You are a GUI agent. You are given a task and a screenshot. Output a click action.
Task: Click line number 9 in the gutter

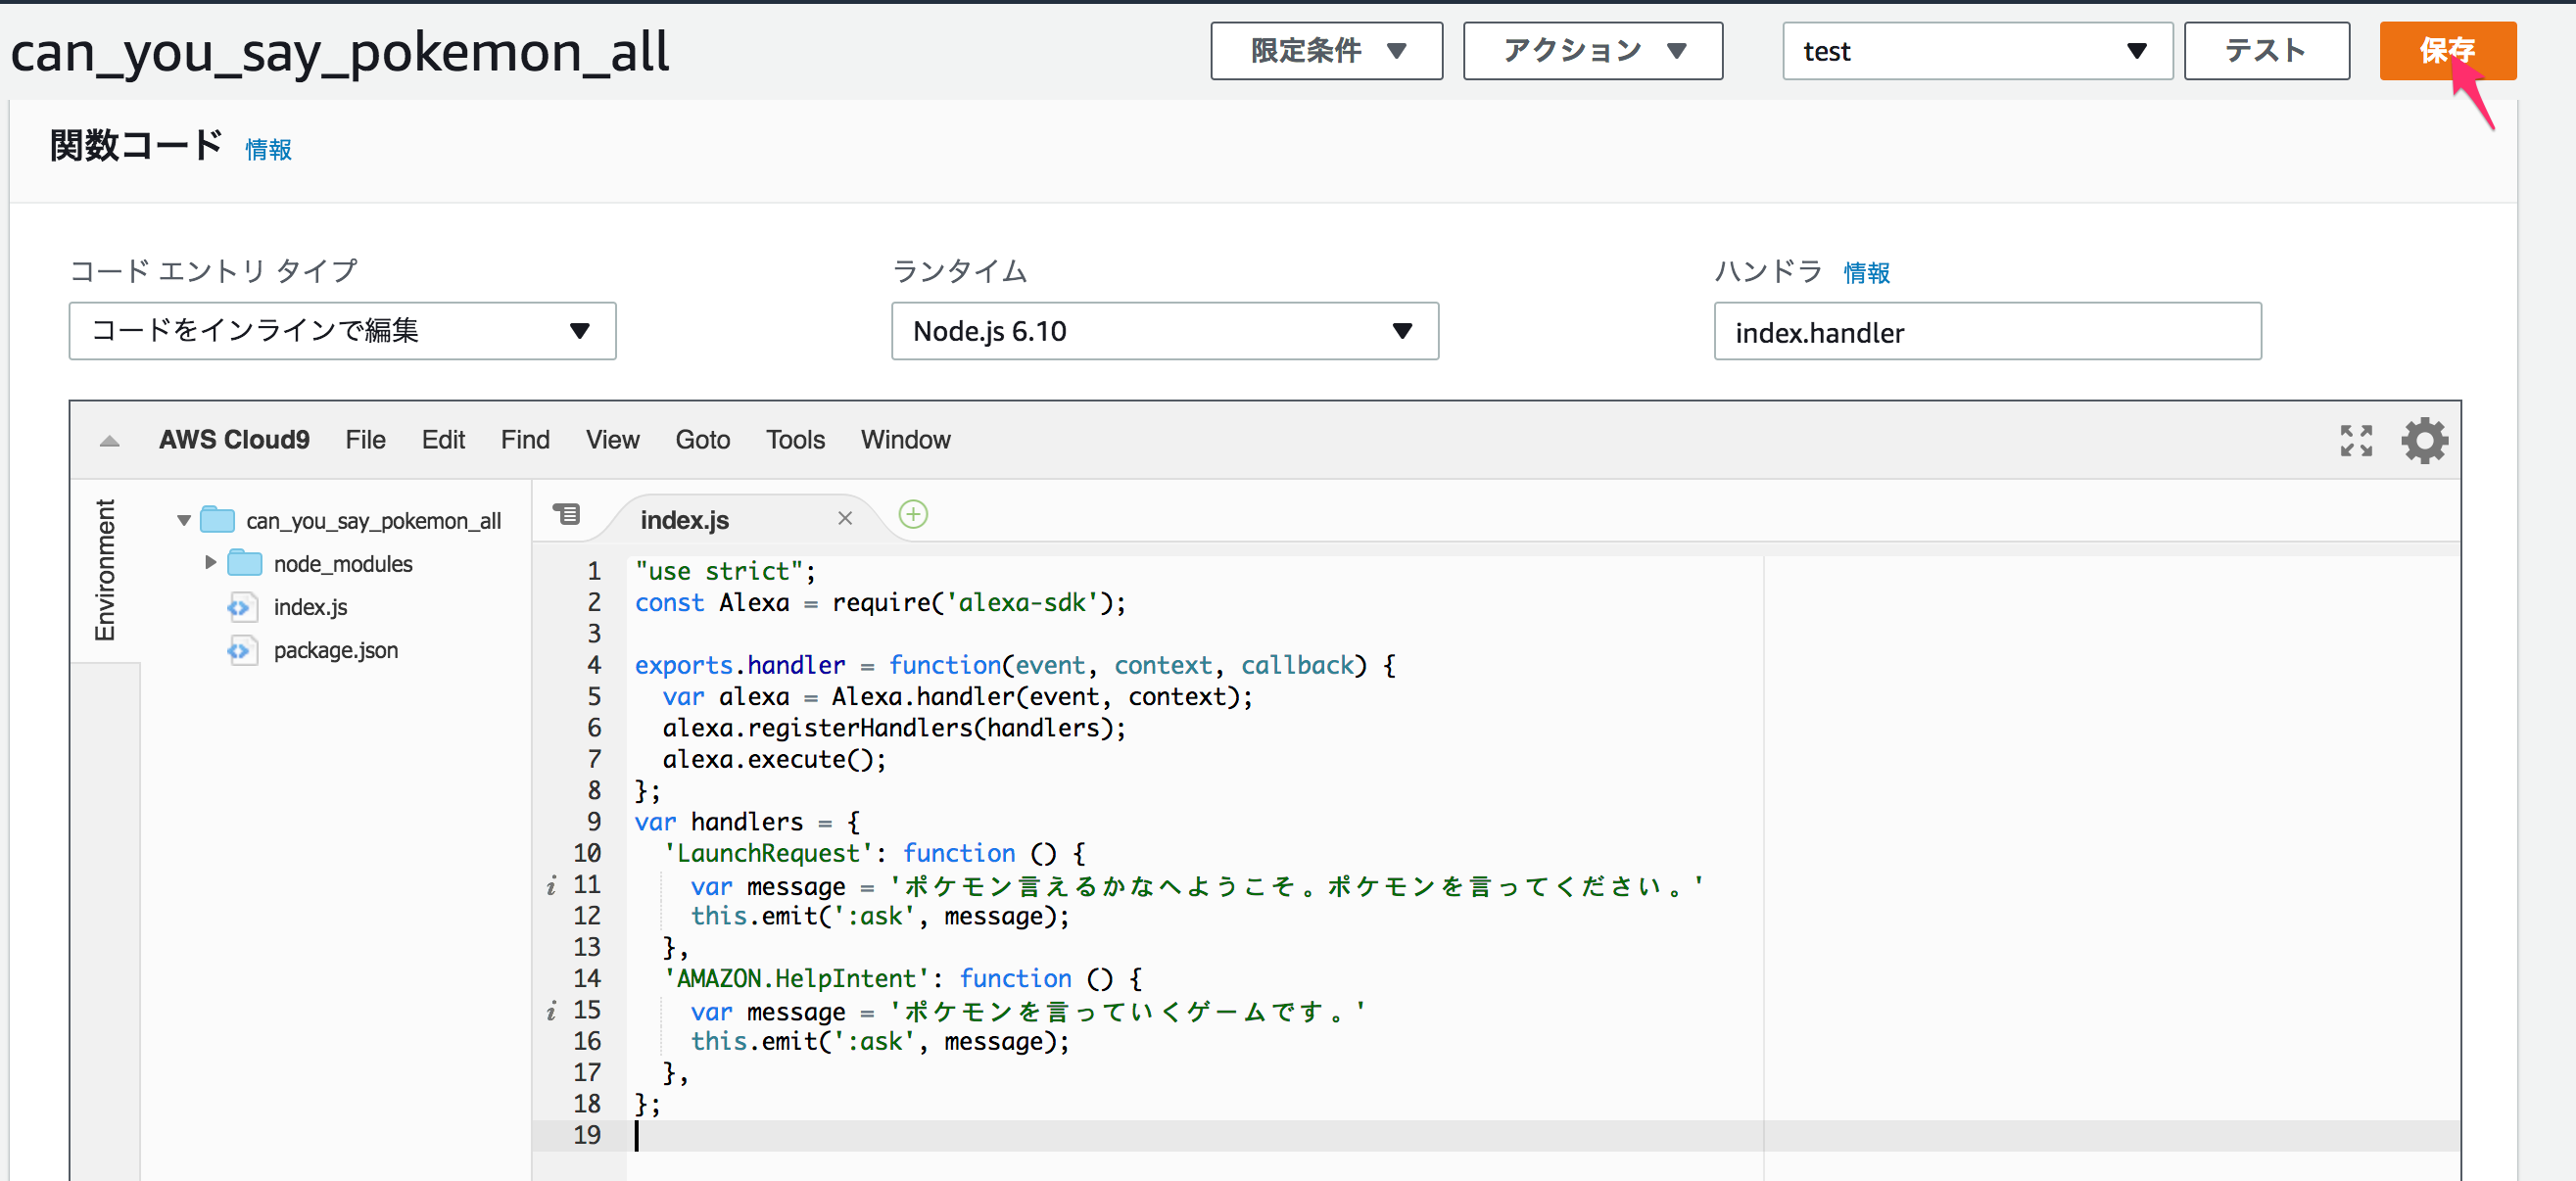(x=594, y=822)
